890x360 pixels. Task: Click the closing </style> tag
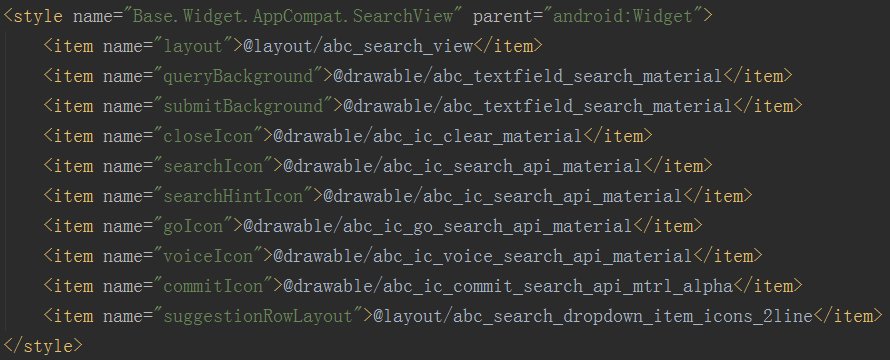pos(43,346)
